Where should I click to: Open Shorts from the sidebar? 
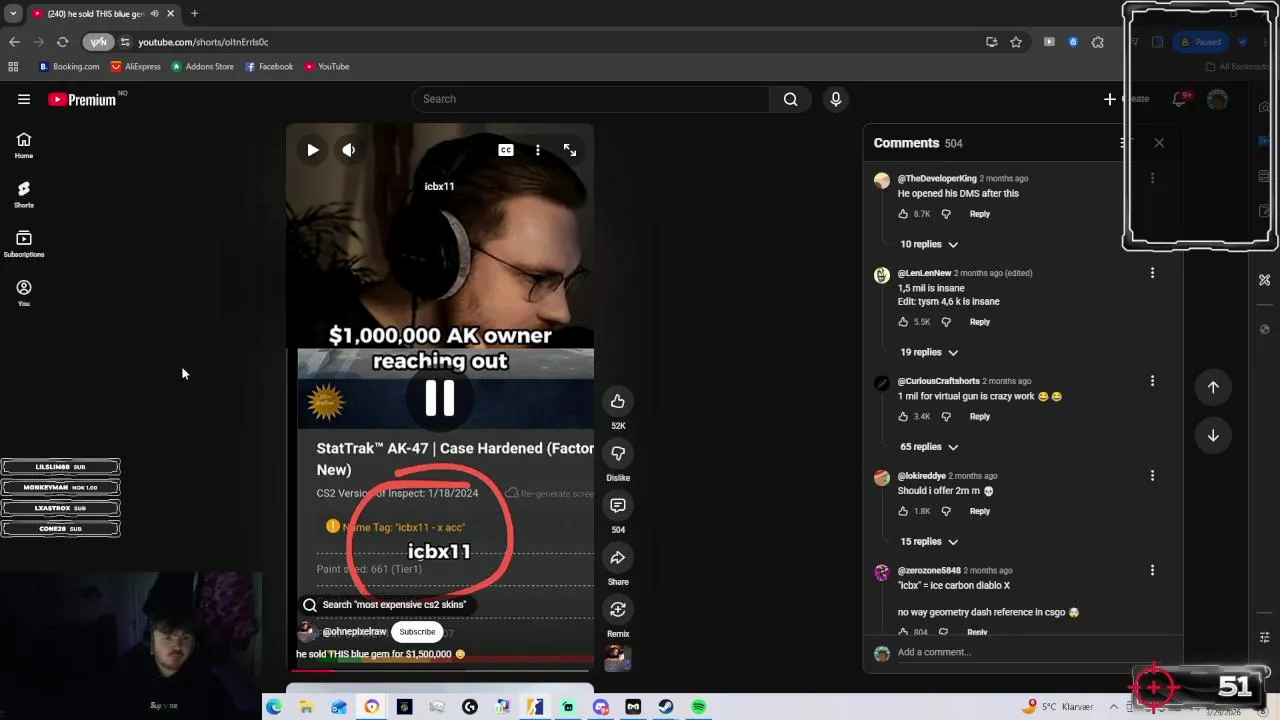click(x=24, y=194)
